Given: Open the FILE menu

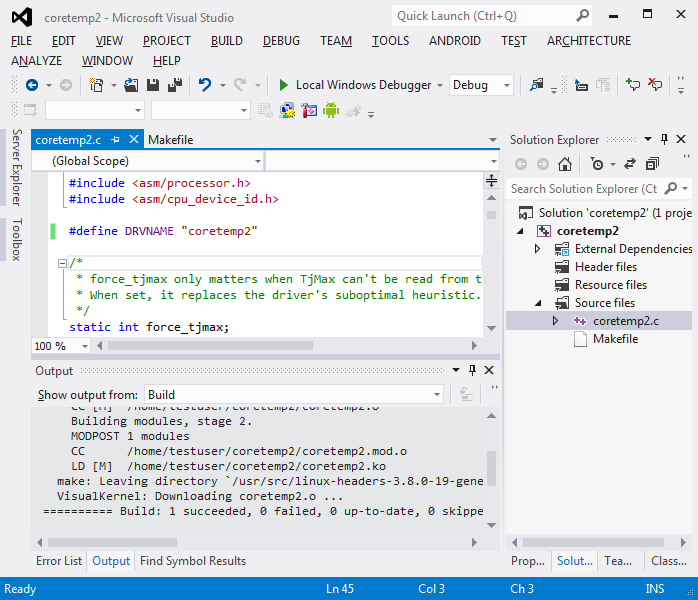Looking at the screenshot, I should 21,41.
